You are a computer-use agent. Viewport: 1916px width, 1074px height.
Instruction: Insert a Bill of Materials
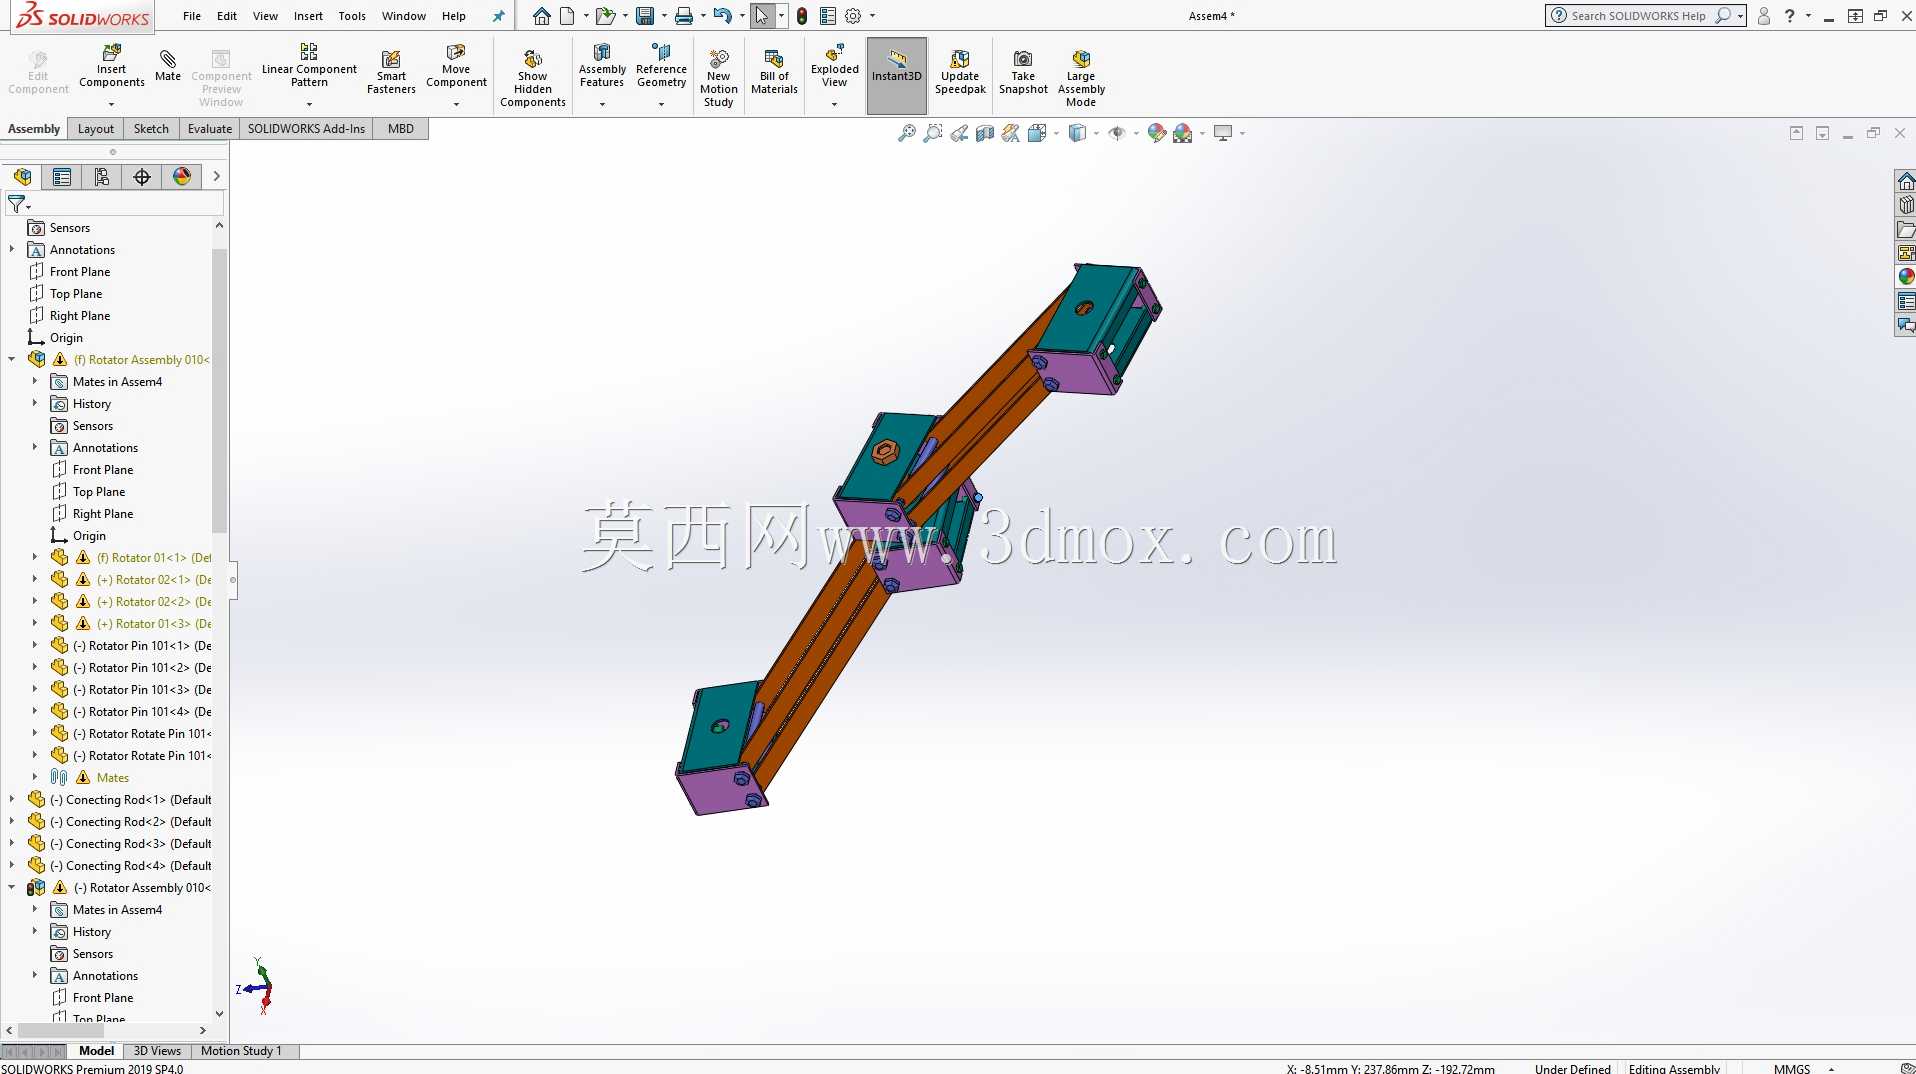click(x=774, y=72)
